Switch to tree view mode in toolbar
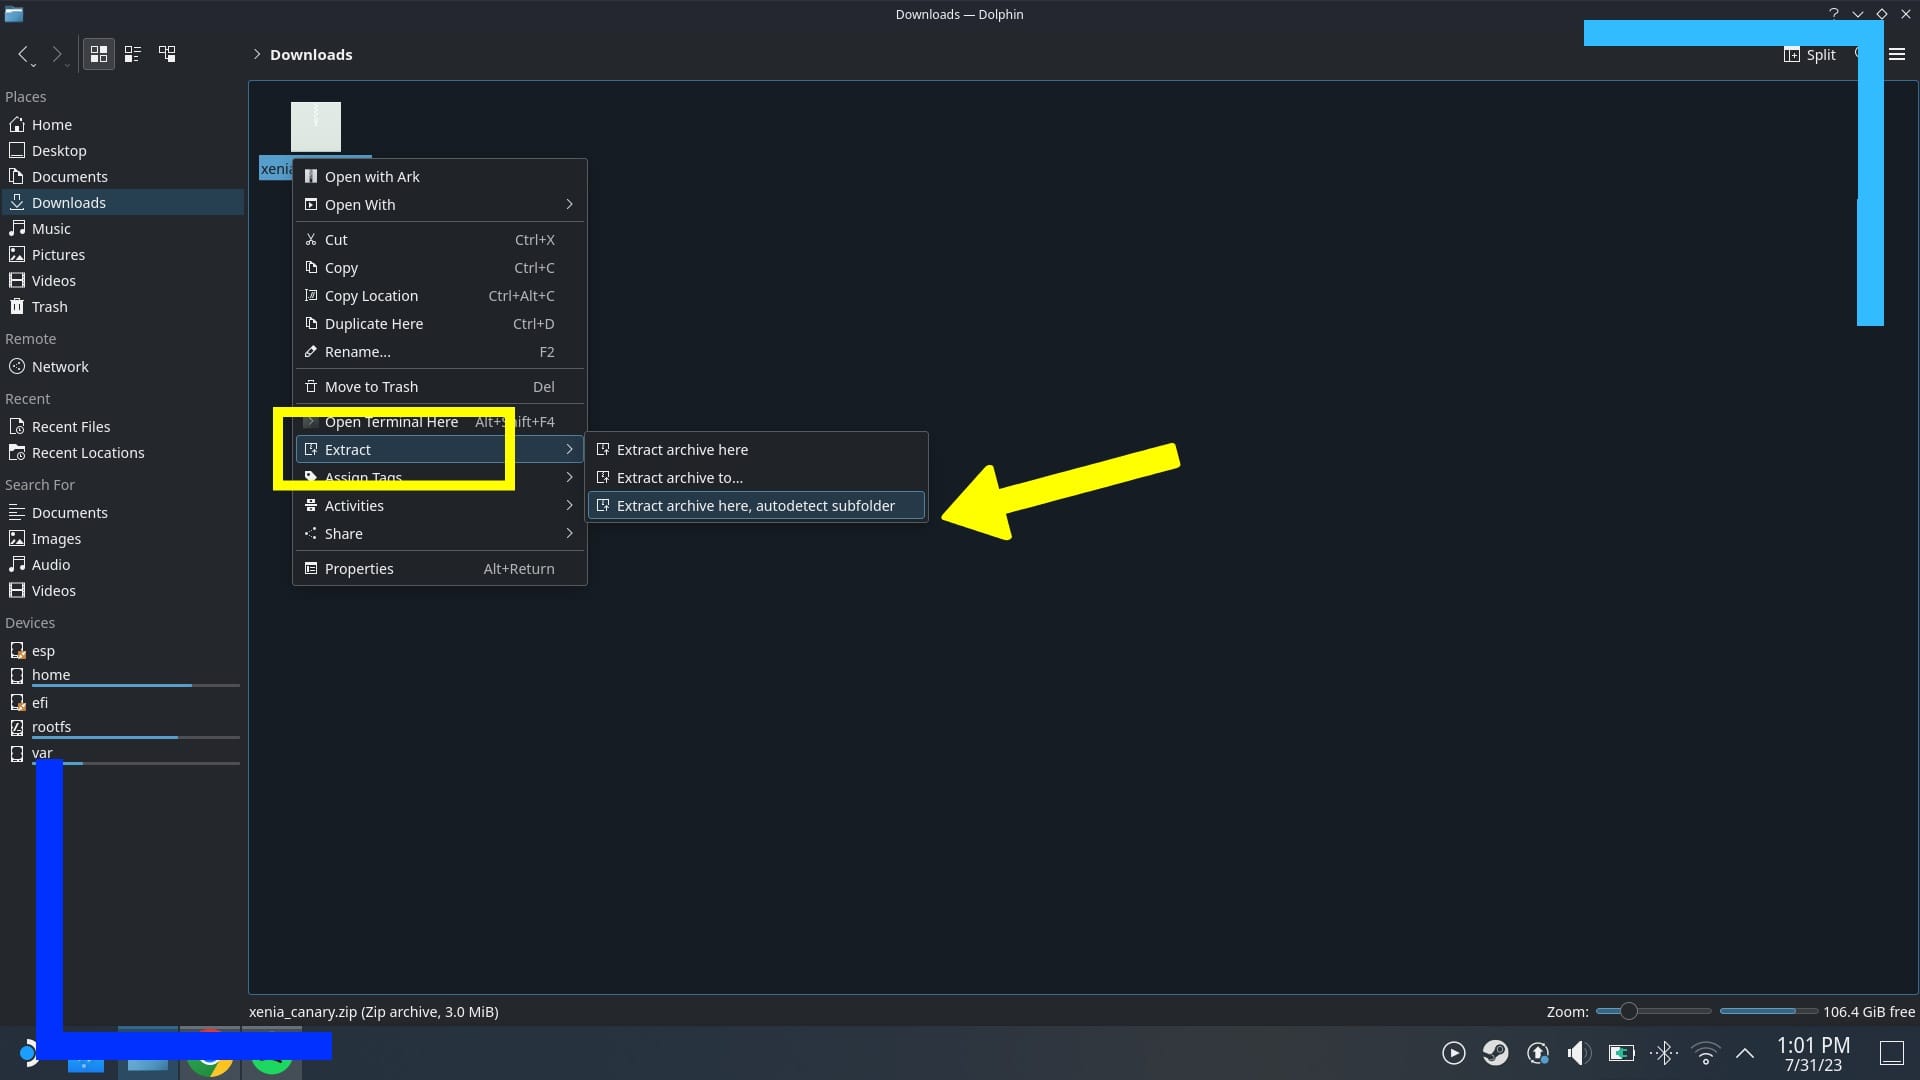Viewport: 1920px width, 1080px height. [x=168, y=54]
